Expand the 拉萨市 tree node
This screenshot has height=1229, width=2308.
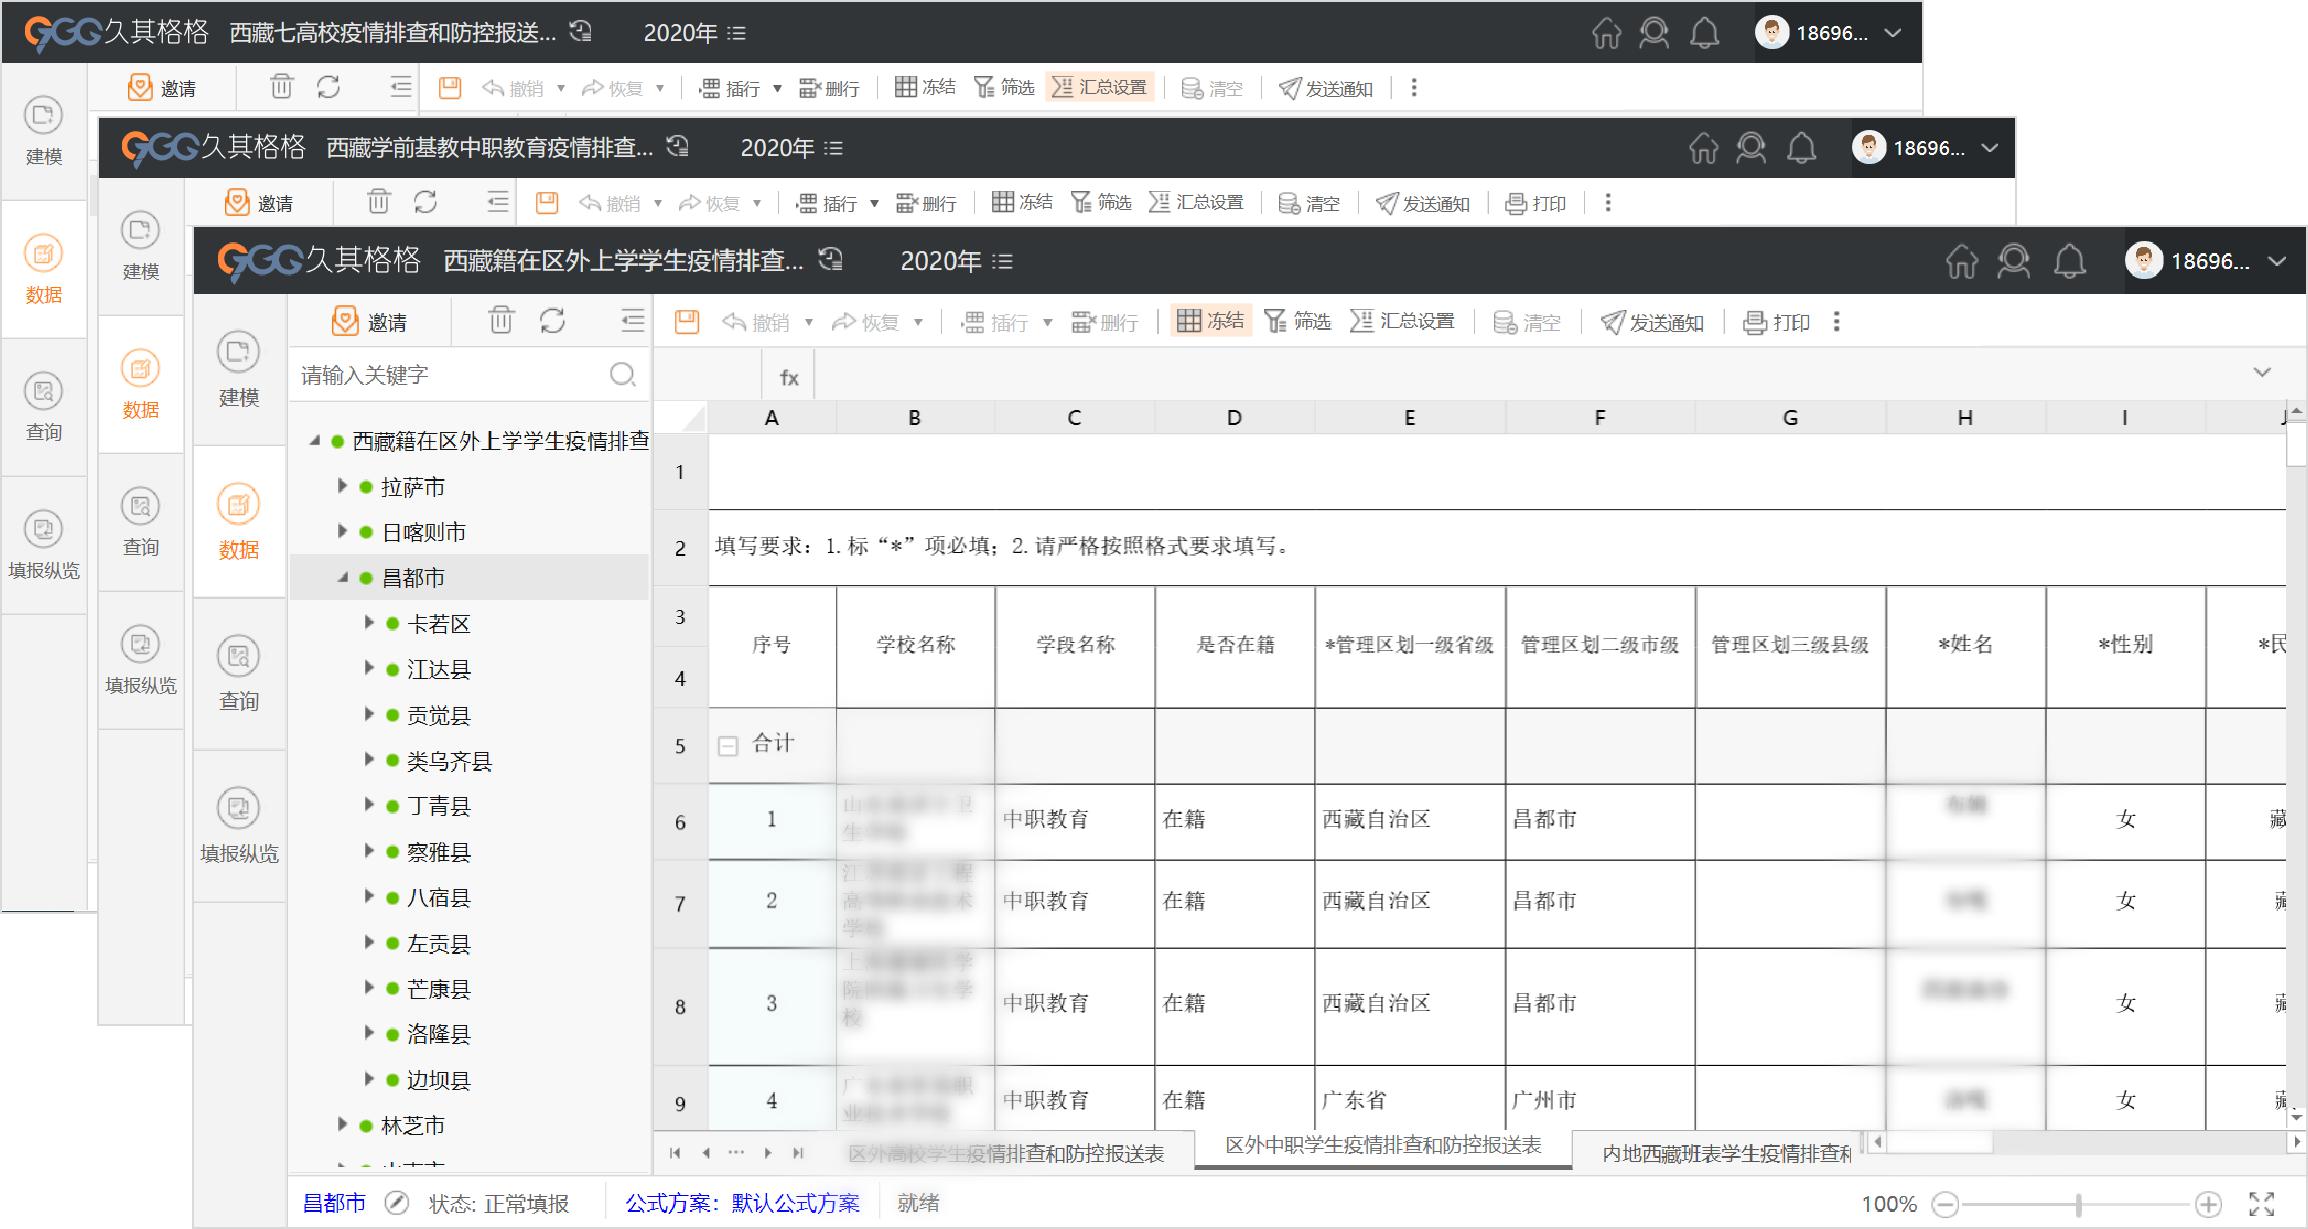pos(342,486)
